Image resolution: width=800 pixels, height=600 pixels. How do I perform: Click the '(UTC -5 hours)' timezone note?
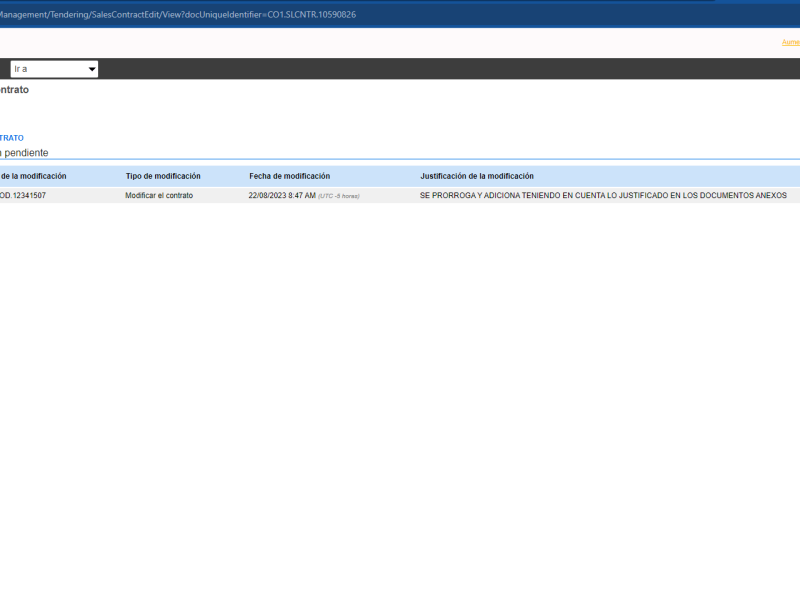click(x=339, y=196)
